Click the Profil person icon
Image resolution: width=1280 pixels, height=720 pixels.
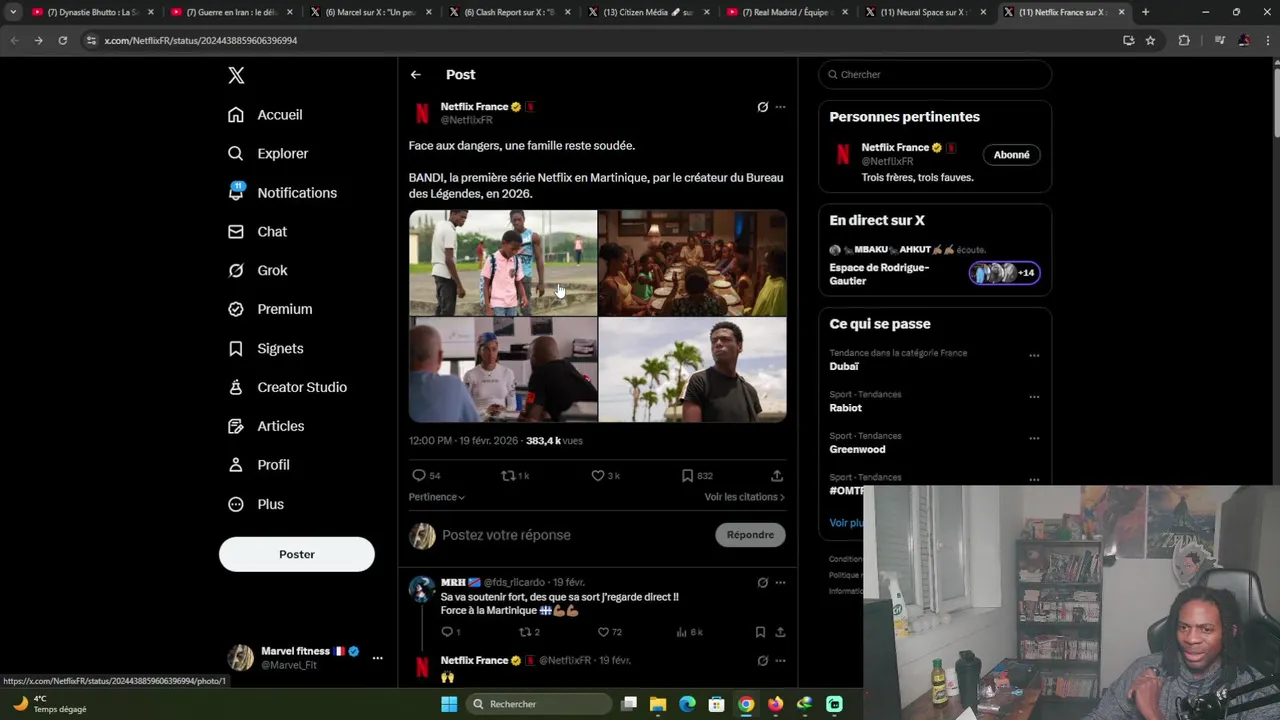pyautogui.click(x=236, y=465)
